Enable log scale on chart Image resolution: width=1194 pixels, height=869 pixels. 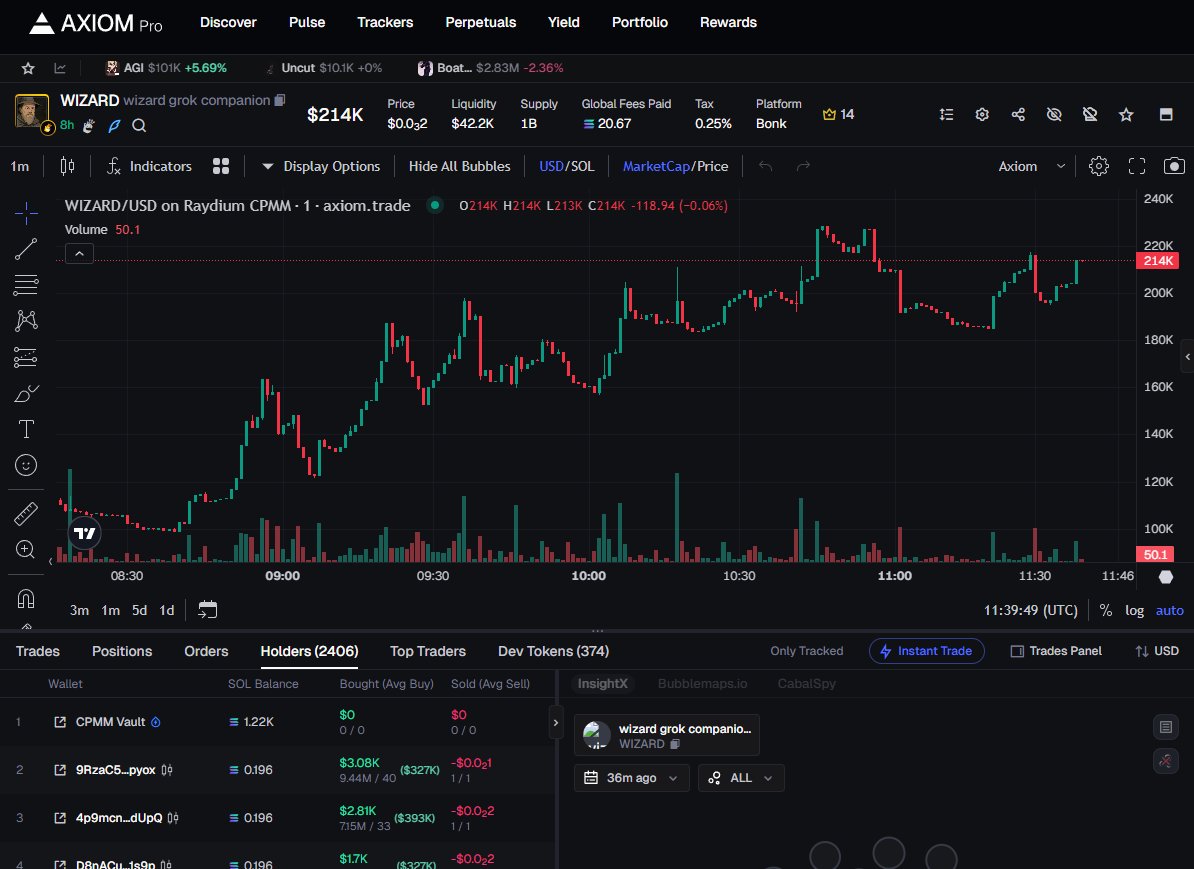point(1135,610)
